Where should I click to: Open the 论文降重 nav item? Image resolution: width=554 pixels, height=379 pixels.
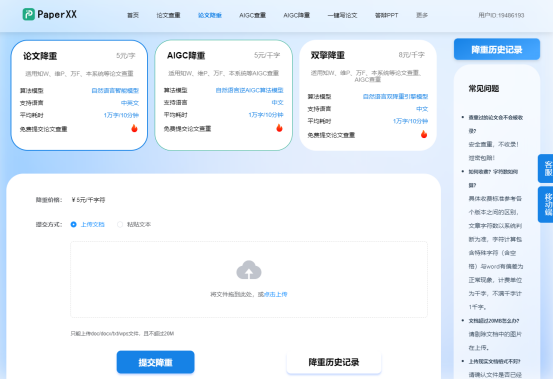(x=210, y=15)
